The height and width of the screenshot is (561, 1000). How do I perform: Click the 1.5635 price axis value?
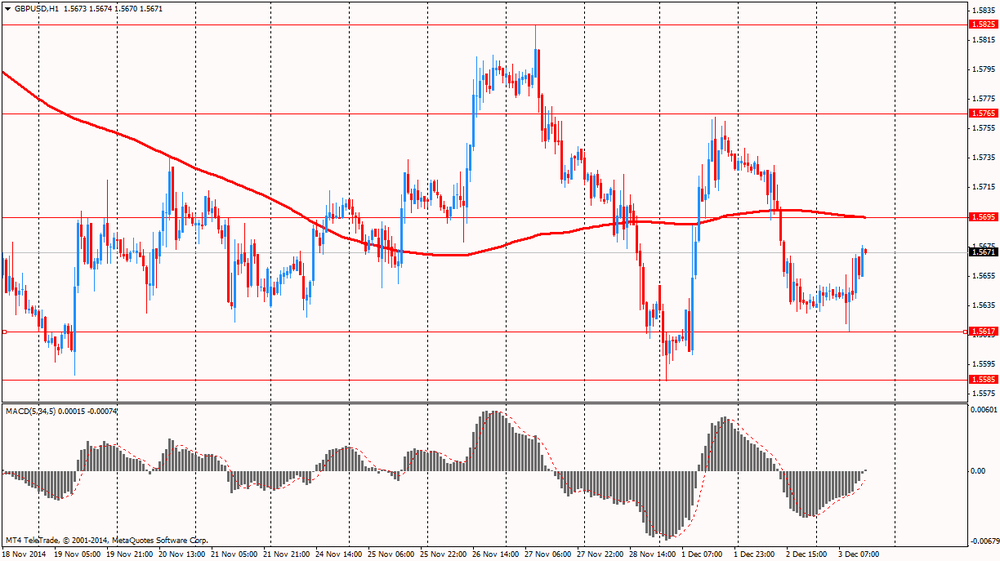[984, 305]
